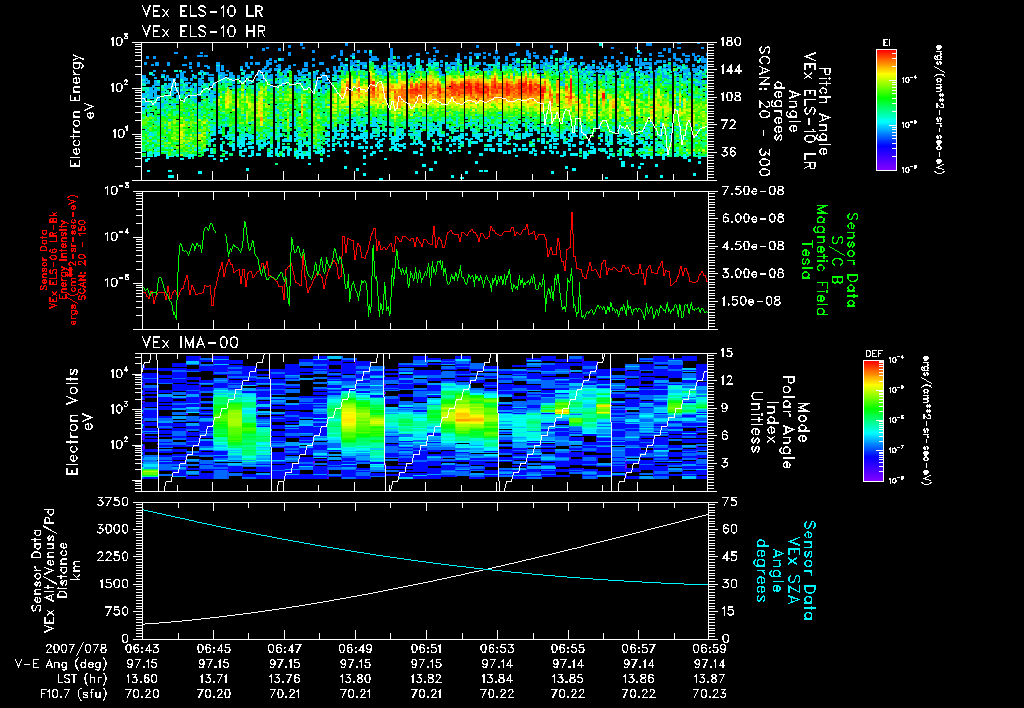Click the 3750 distance axis tick
The width and height of the screenshot is (1024, 708).
tap(112, 502)
